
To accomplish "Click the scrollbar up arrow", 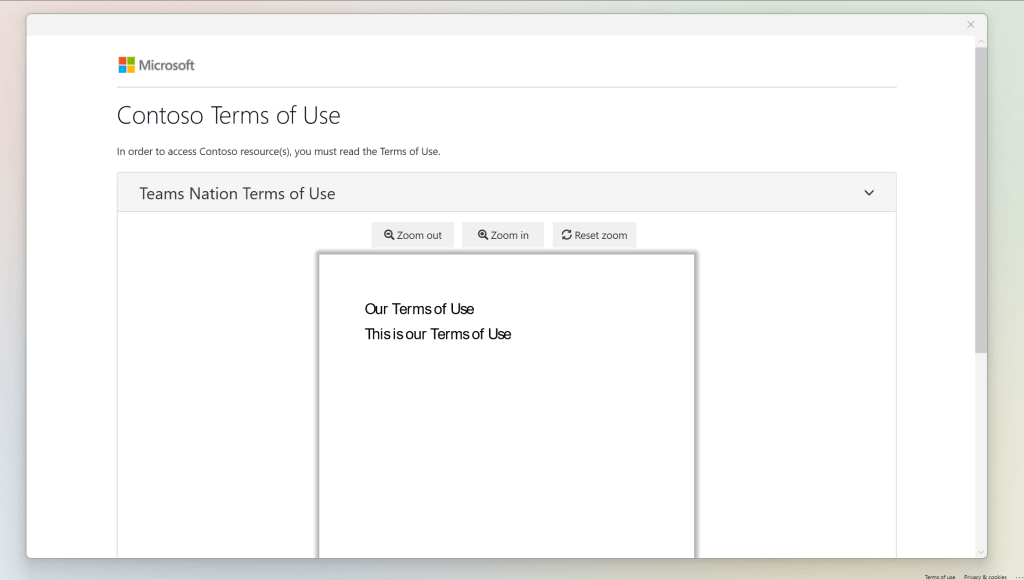I will click(x=981, y=42).
